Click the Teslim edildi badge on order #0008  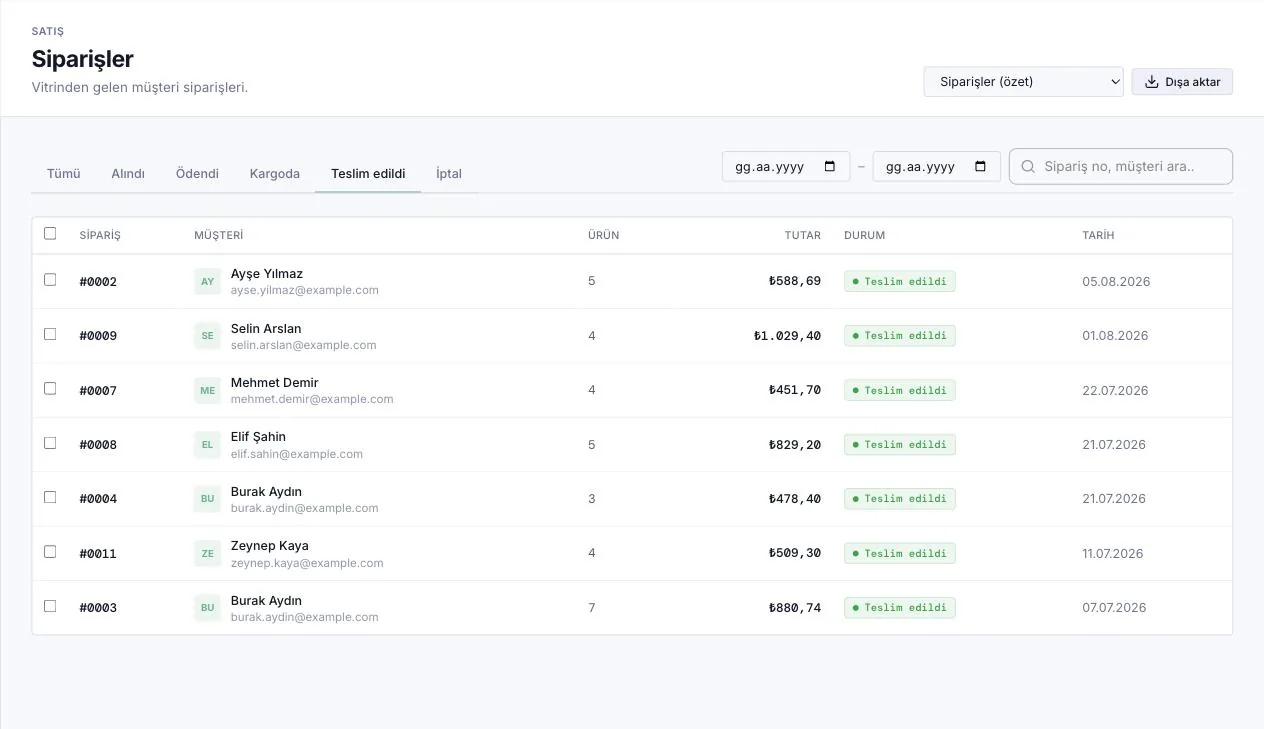[x=900, y=445]
